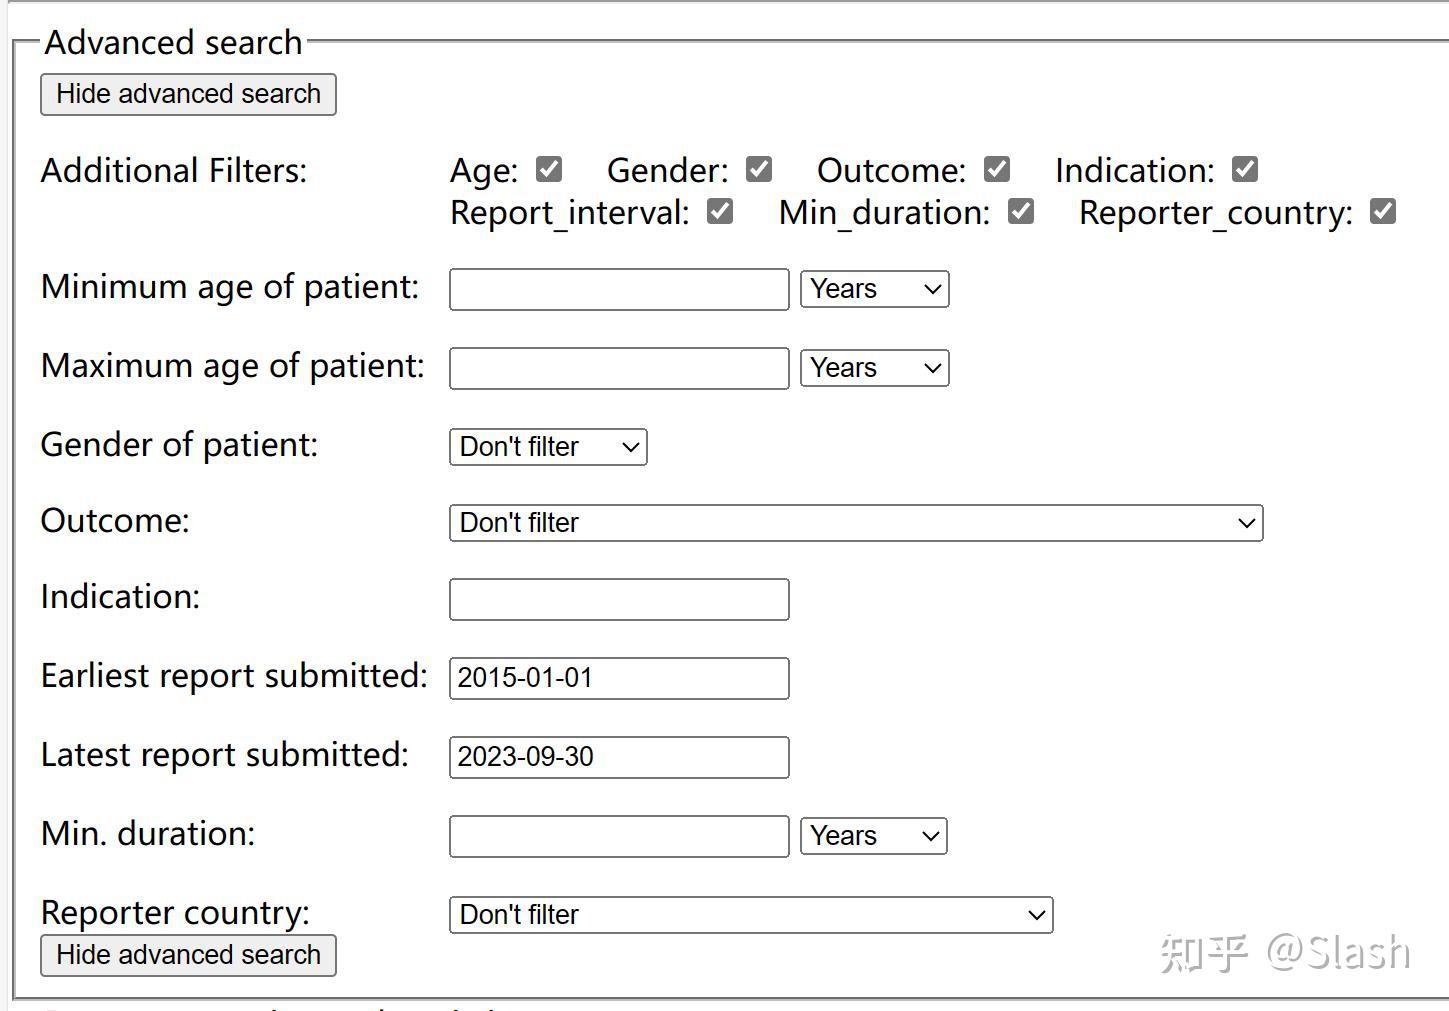The image size is (1449, 1011).
Task: Uncheck the Min_duration checkbox
Action: 1021,212
